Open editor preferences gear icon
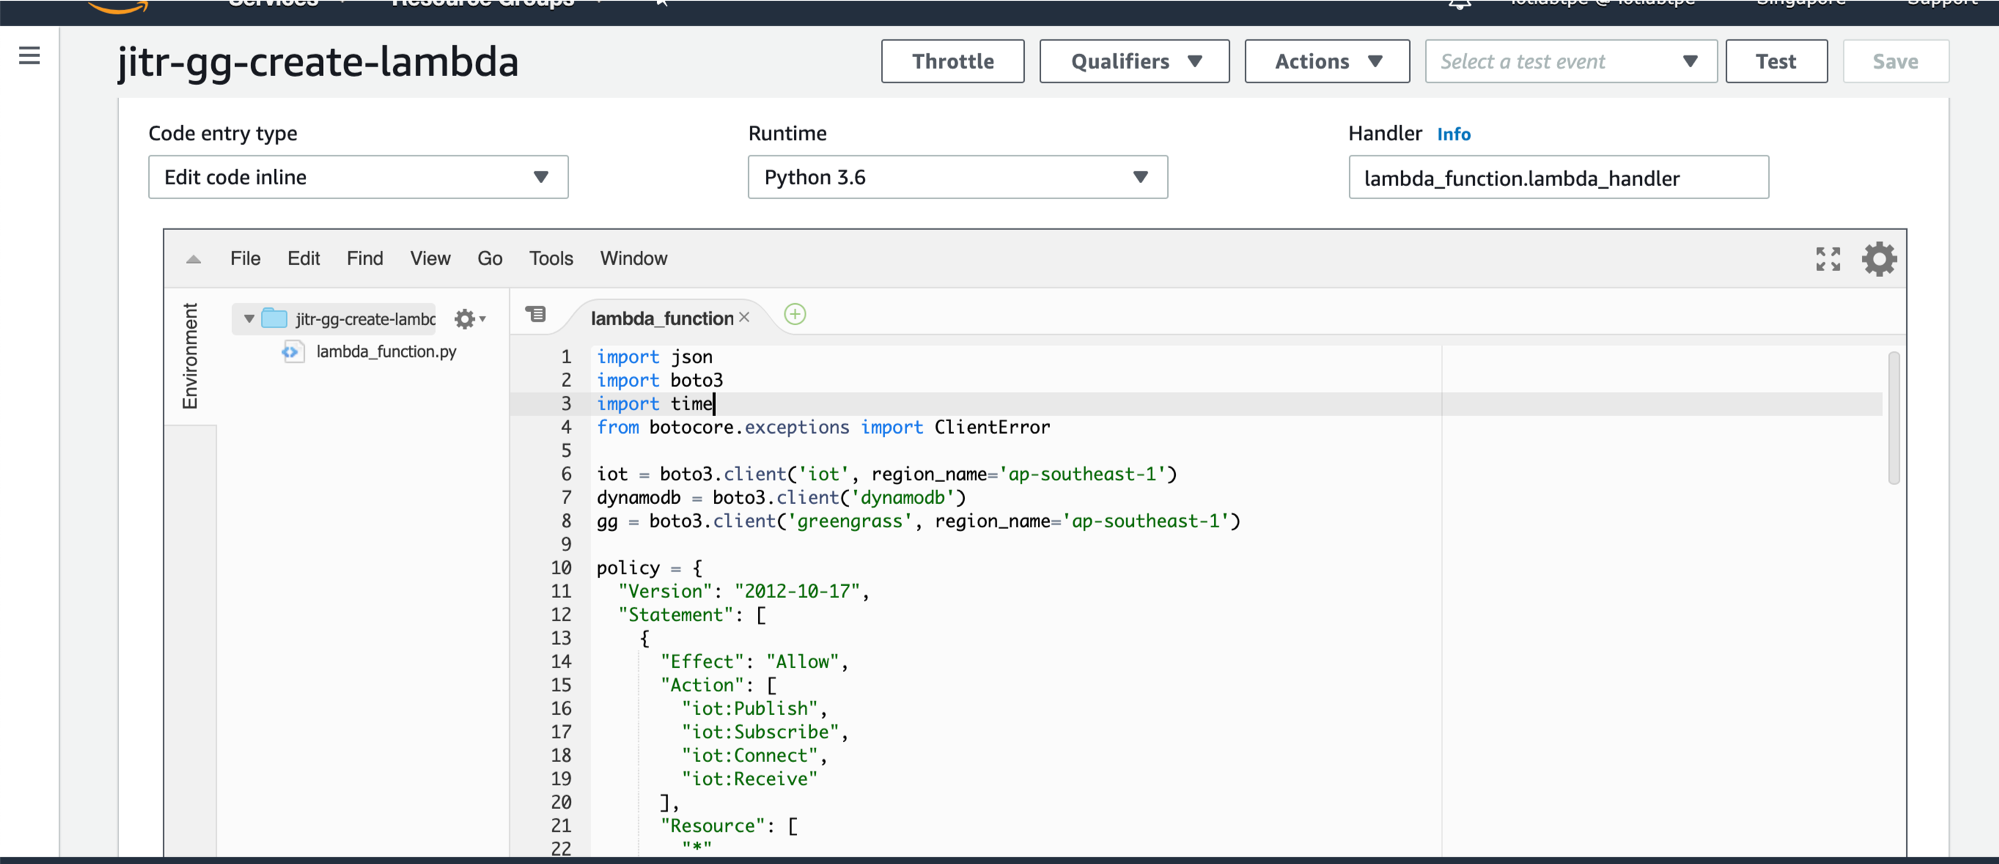The height and width of the screenshot is (864, 1999). click(1879, 259)
